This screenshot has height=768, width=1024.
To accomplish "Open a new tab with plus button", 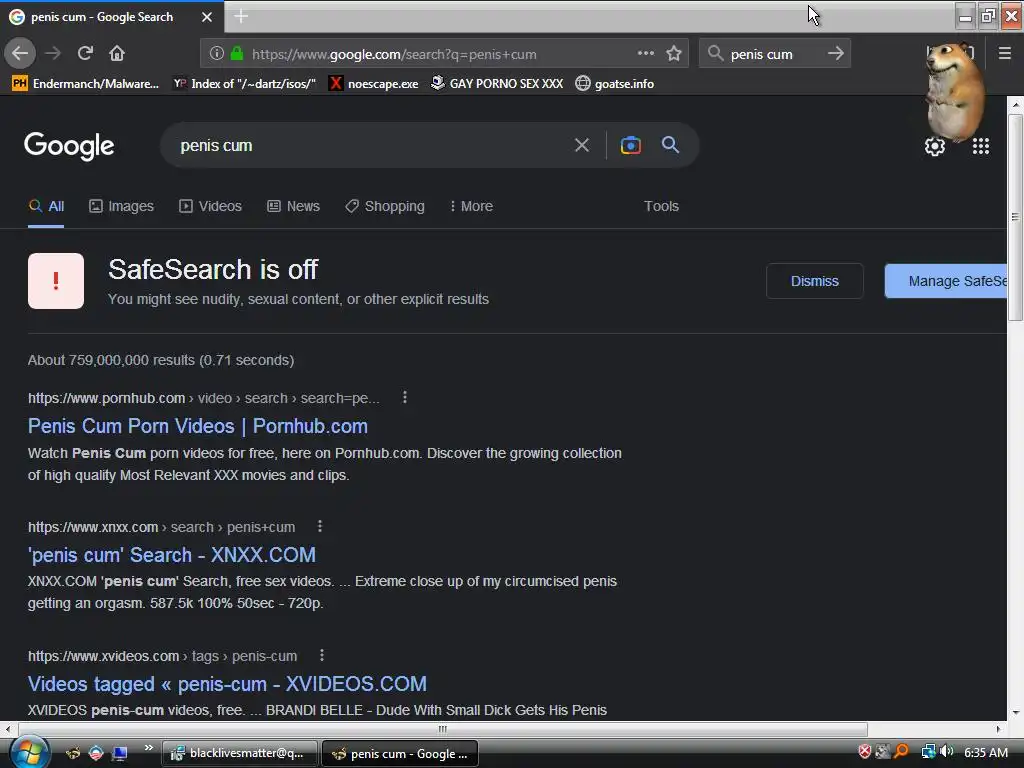I will pos(241,16).
